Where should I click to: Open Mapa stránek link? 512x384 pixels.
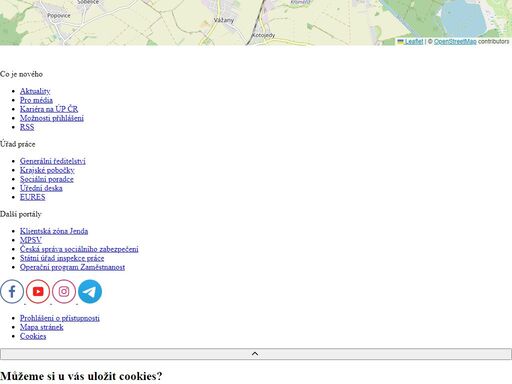point(42,327)
